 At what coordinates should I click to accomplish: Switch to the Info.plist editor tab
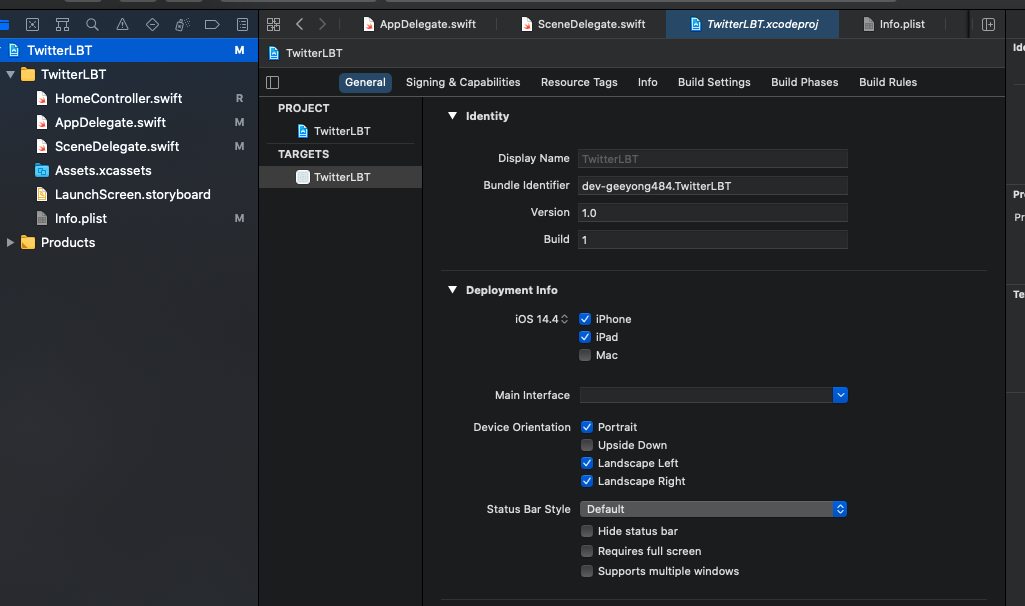894,24
